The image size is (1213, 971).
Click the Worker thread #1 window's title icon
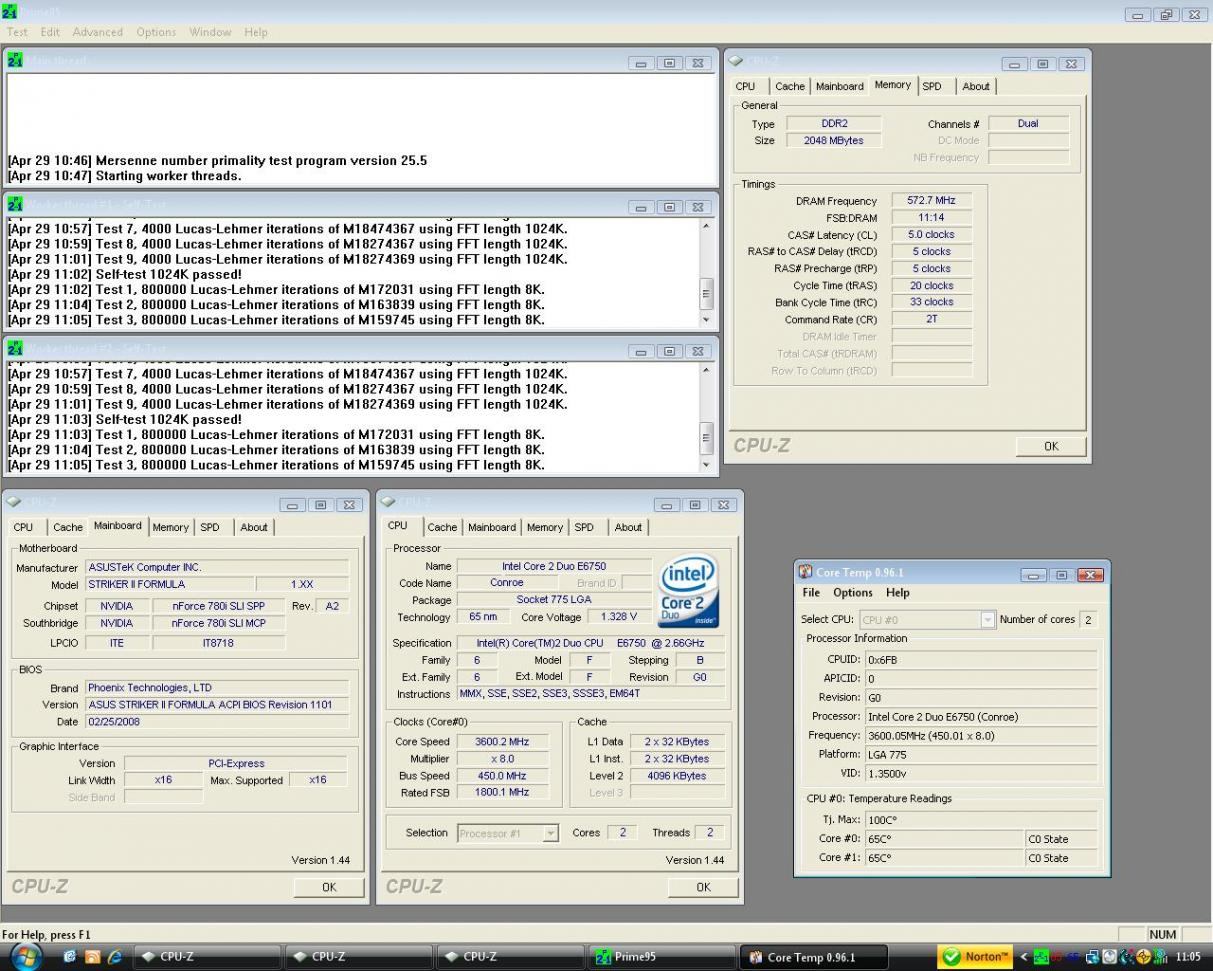(15, 205)
